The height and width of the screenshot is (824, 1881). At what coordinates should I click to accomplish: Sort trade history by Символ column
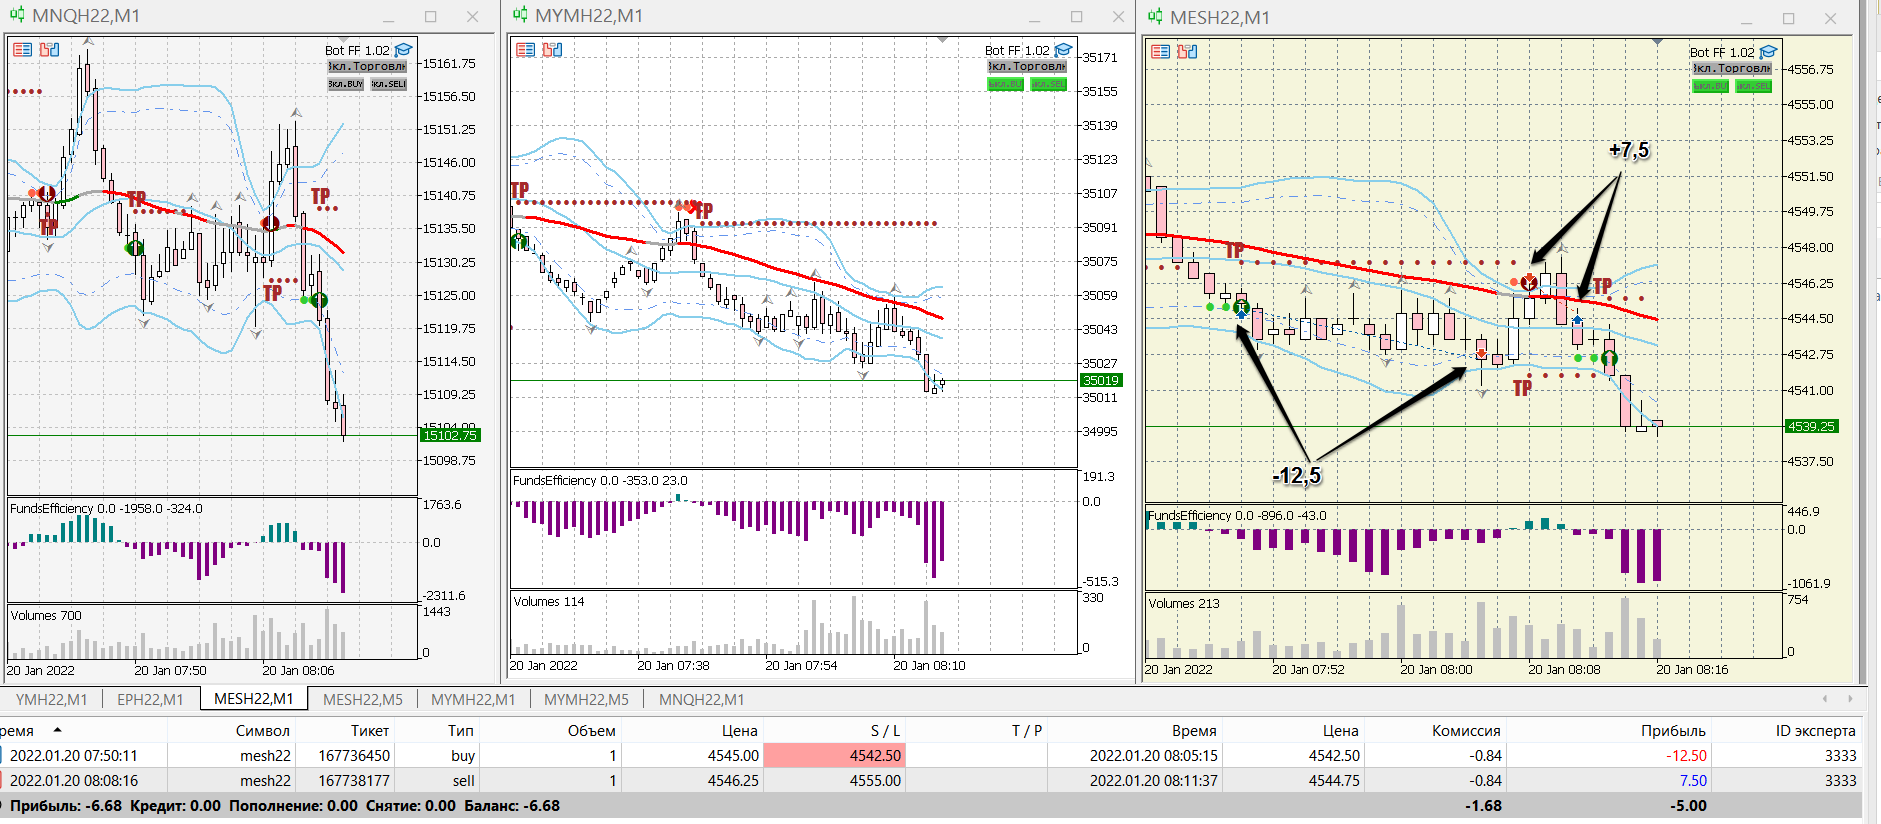pos(262,731)
